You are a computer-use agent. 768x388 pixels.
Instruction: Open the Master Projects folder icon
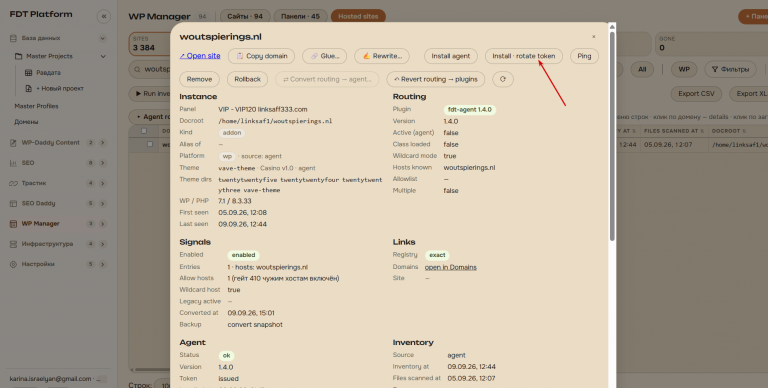click(x=19, y=56)
